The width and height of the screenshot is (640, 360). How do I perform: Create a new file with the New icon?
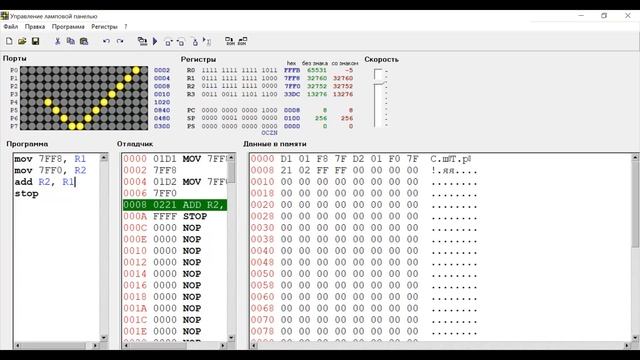point(9,41)
